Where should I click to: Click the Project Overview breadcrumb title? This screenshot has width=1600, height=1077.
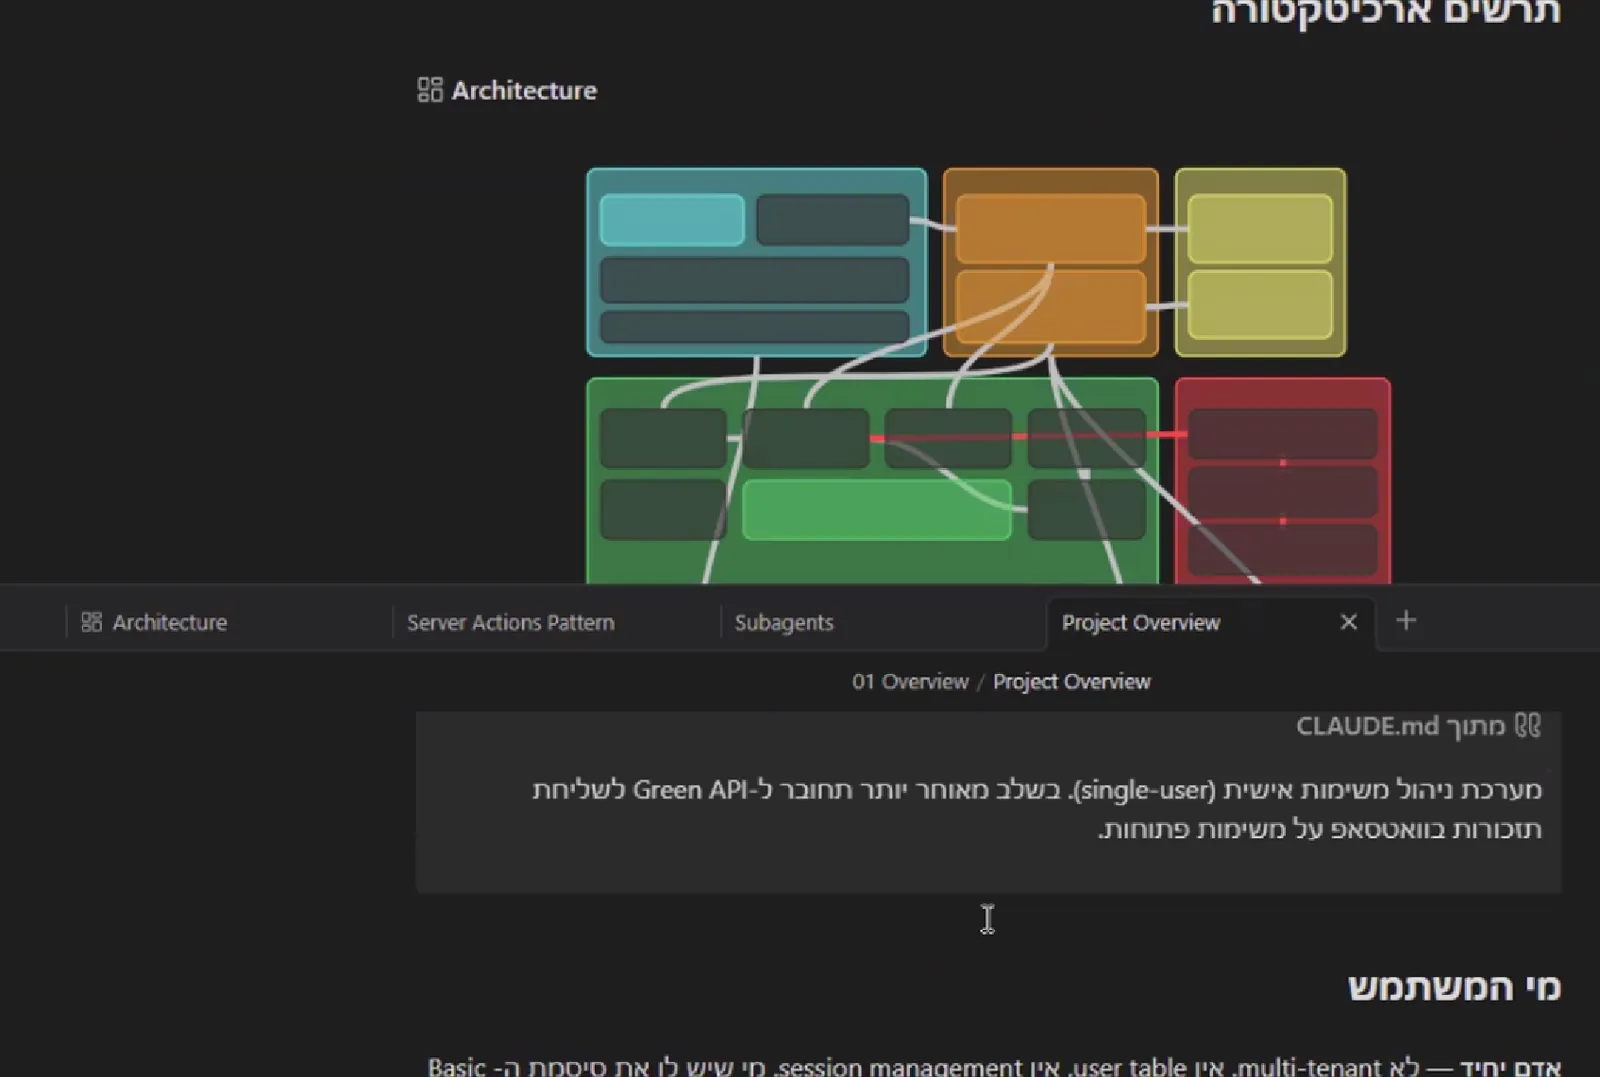pos(1072,682)
